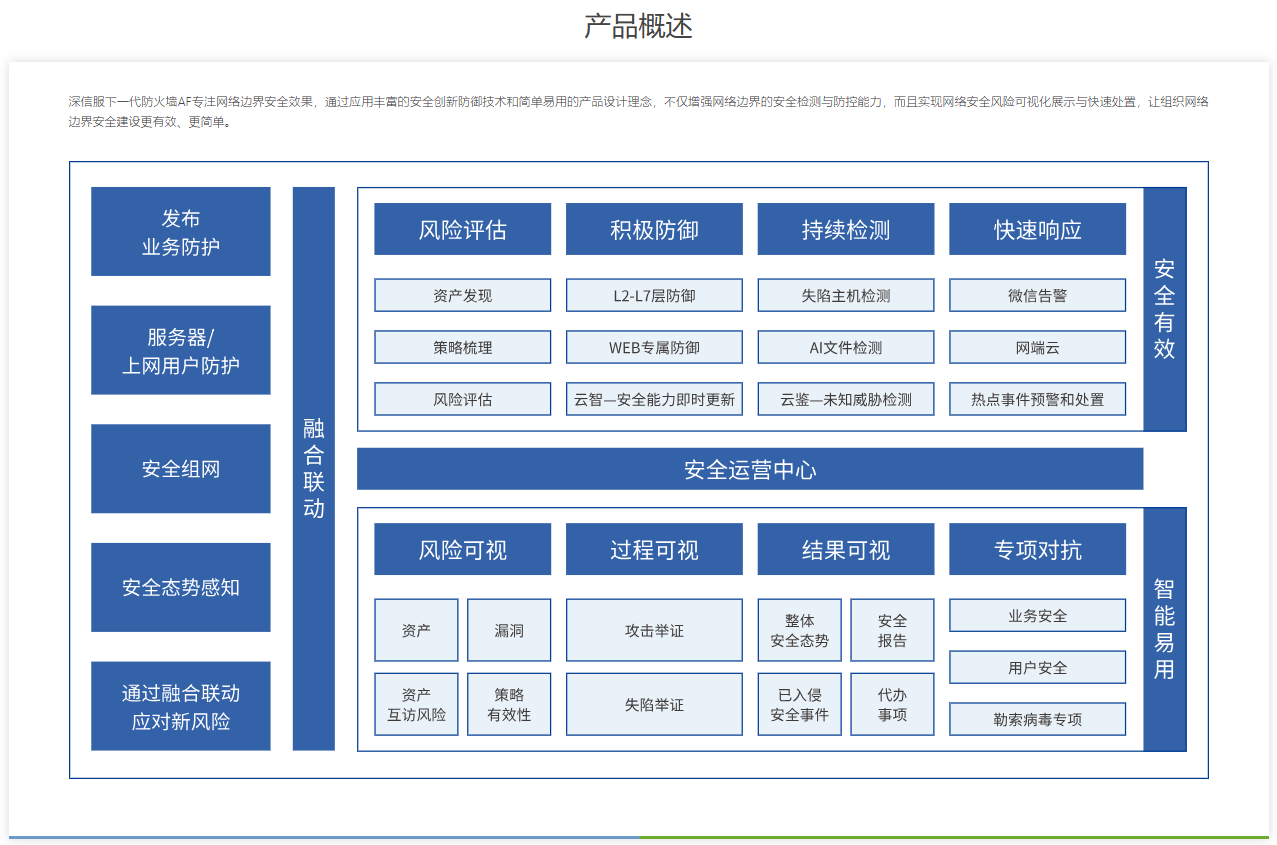This screenshot has width=1277, height=845.
Task: Open the 攻击举证 box
Action: [x=654, y=630]
